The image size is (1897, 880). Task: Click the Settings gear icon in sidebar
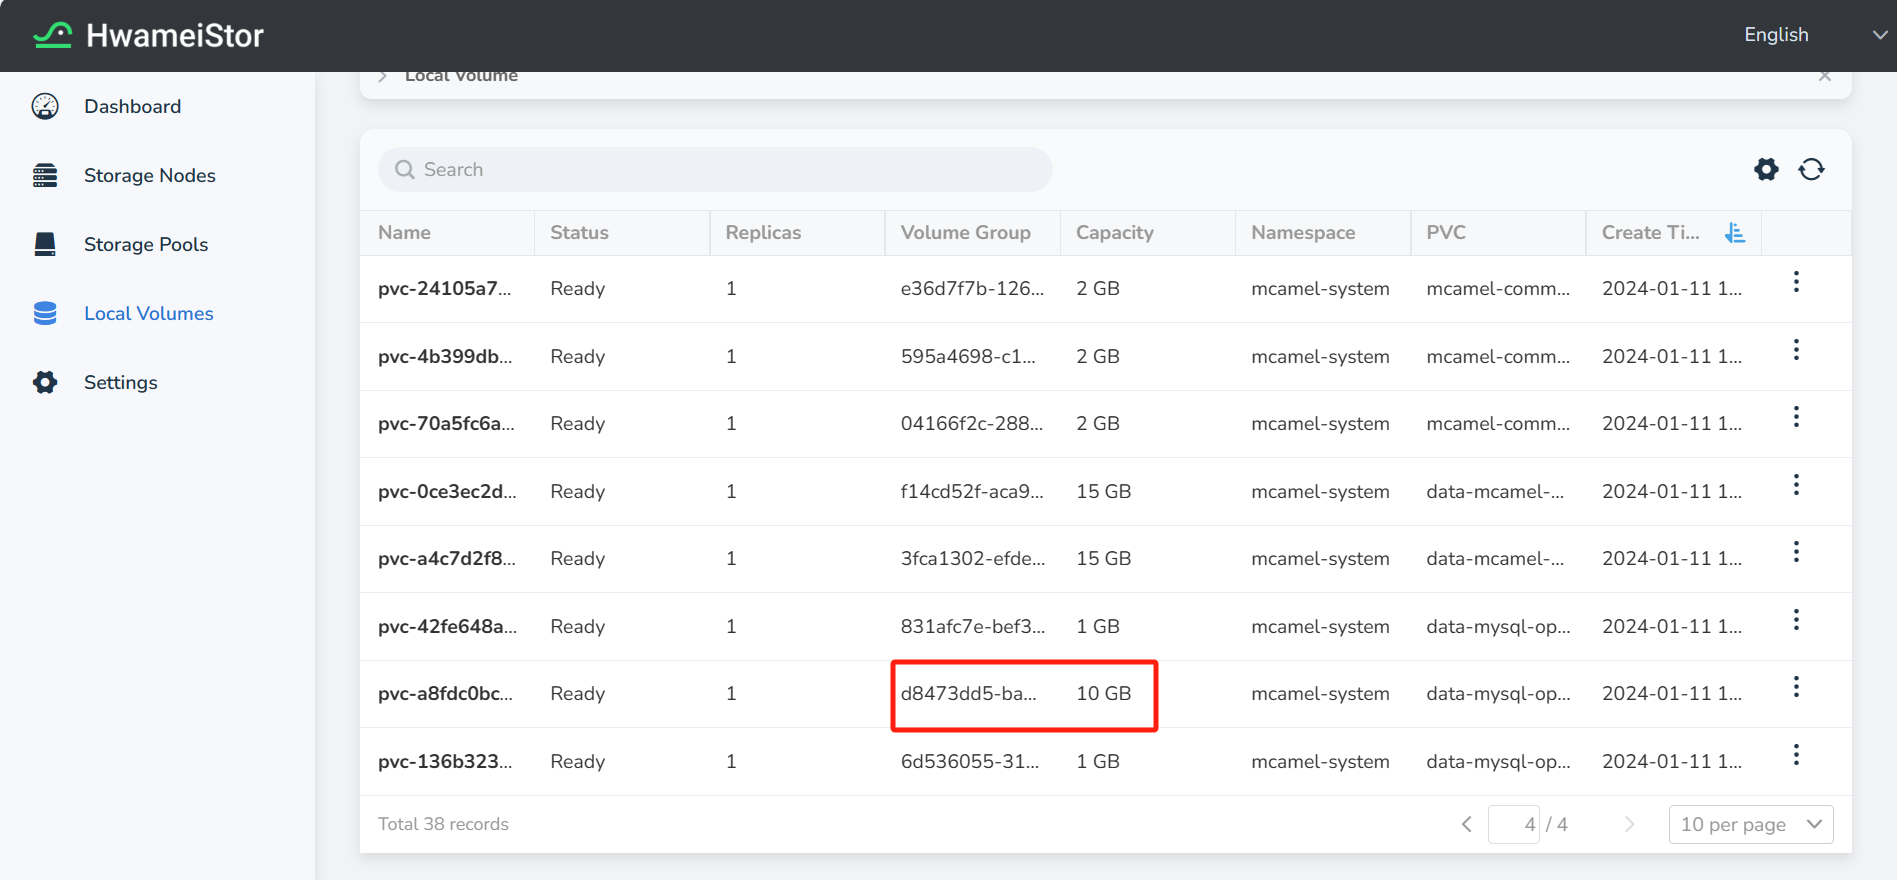(45, 383)
